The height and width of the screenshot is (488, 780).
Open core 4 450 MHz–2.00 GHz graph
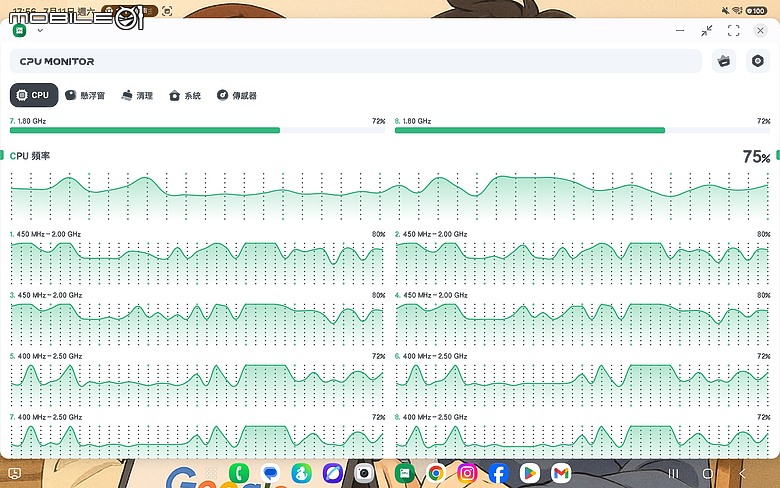pyautogui.click(x=583, y=323)
